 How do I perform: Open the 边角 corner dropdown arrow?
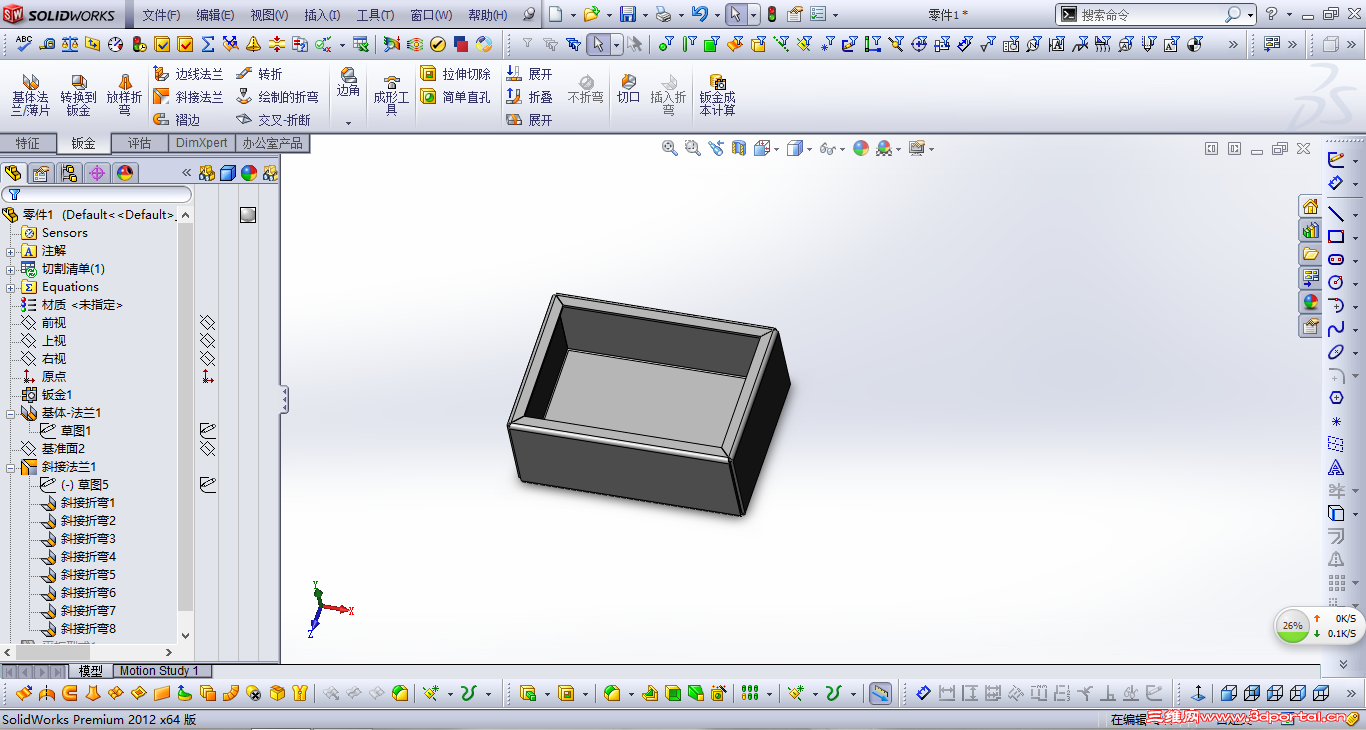[348, 123]
